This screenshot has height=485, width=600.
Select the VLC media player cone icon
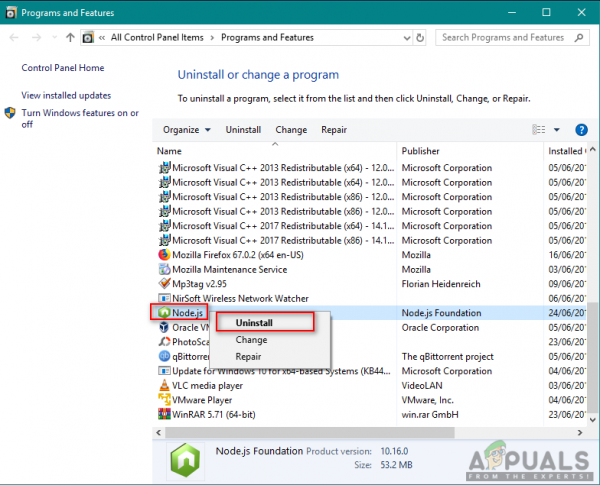[164, 385]
